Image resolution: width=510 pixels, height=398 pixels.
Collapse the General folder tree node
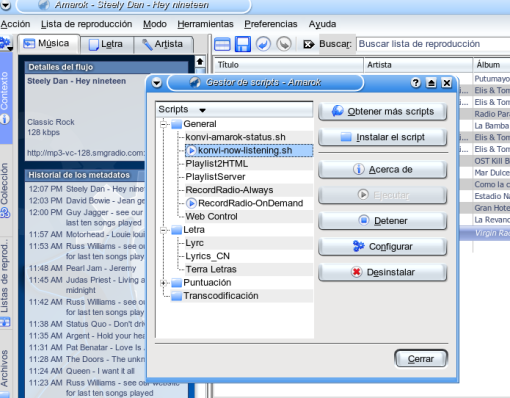[x=163, y=124]
